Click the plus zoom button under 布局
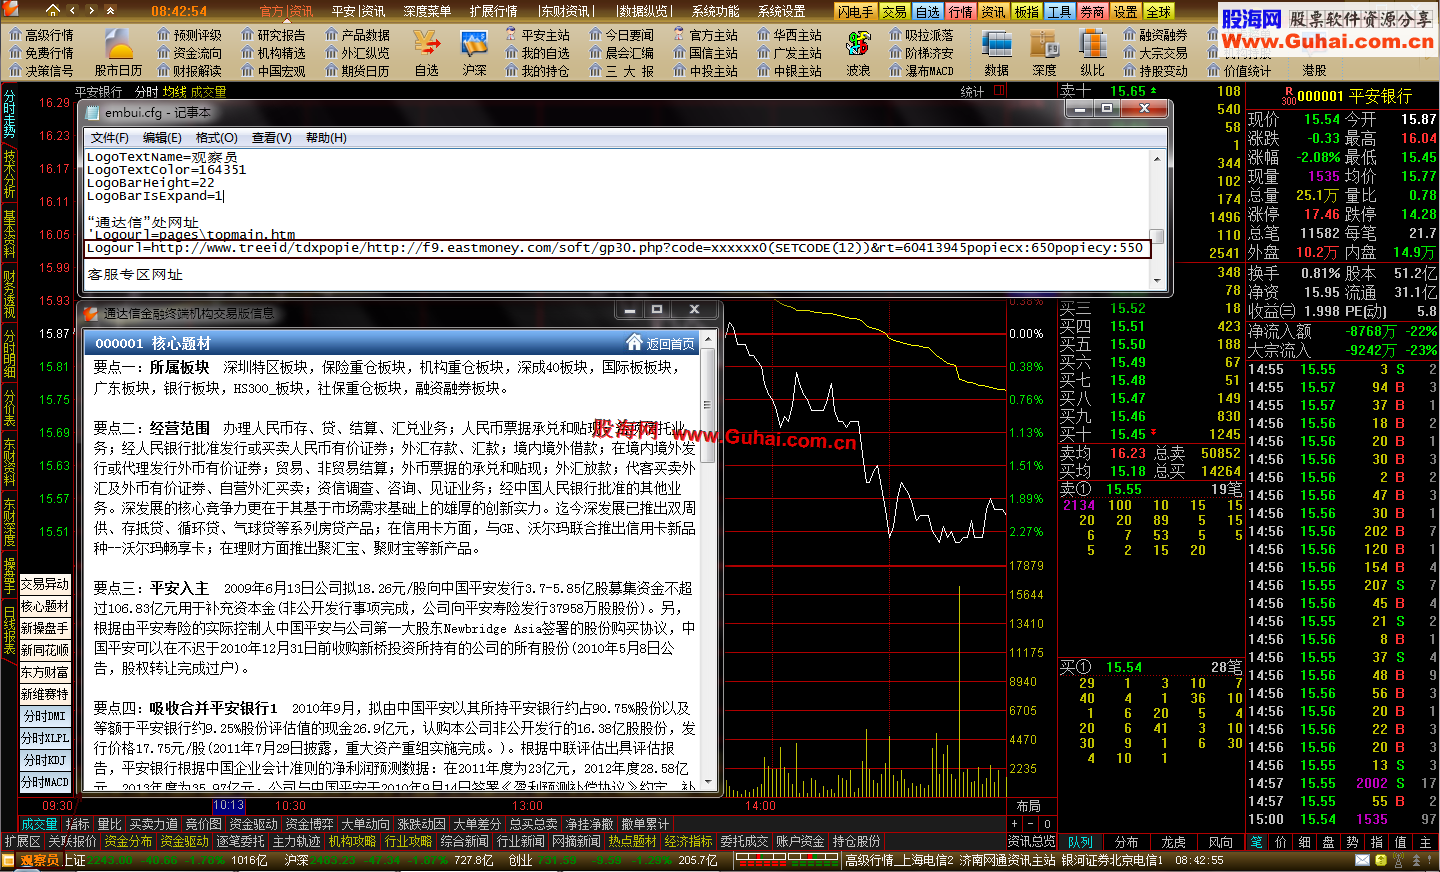Image resolution: width=1440 pixels, height=872 pixels. [x=1015, y=824]
